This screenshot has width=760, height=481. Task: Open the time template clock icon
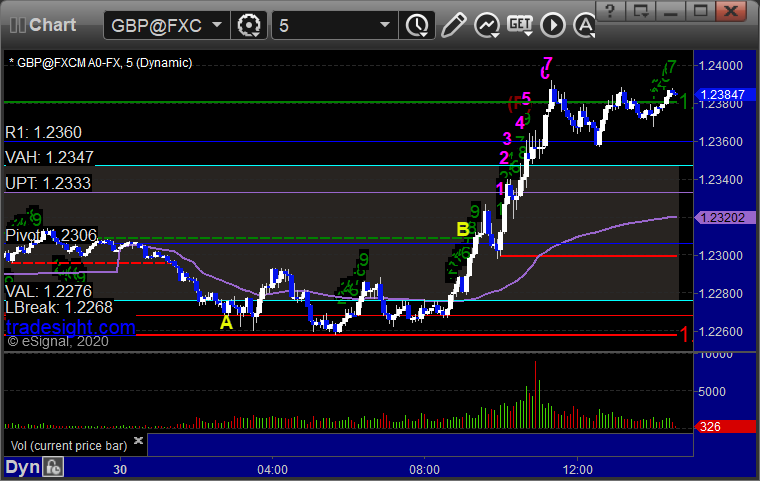pyautogui.click(x=417, y=25)
